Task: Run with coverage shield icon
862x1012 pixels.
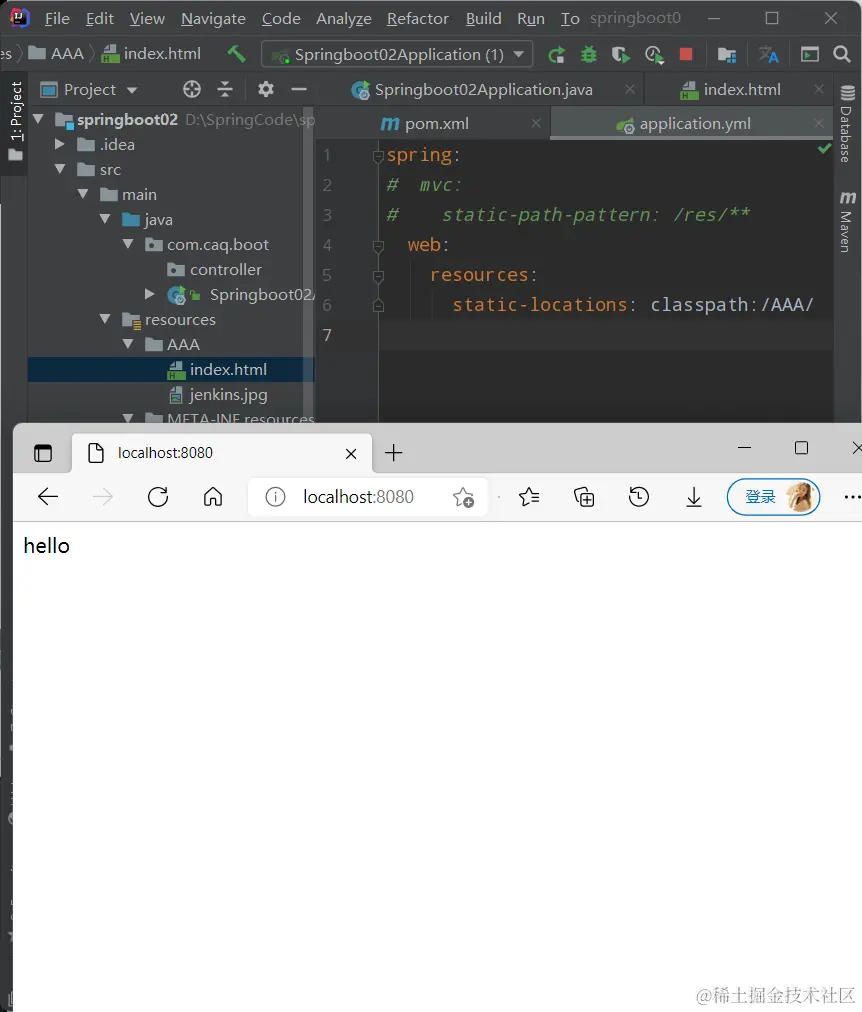Action: pos(621,55)
